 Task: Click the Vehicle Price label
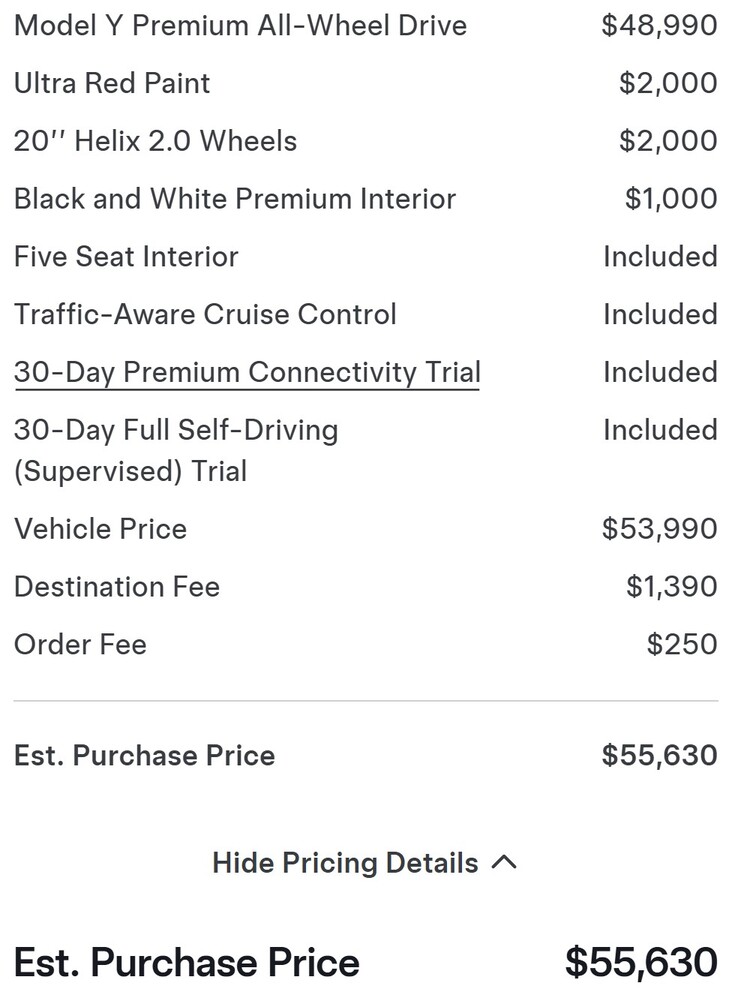tap(100, 529)
